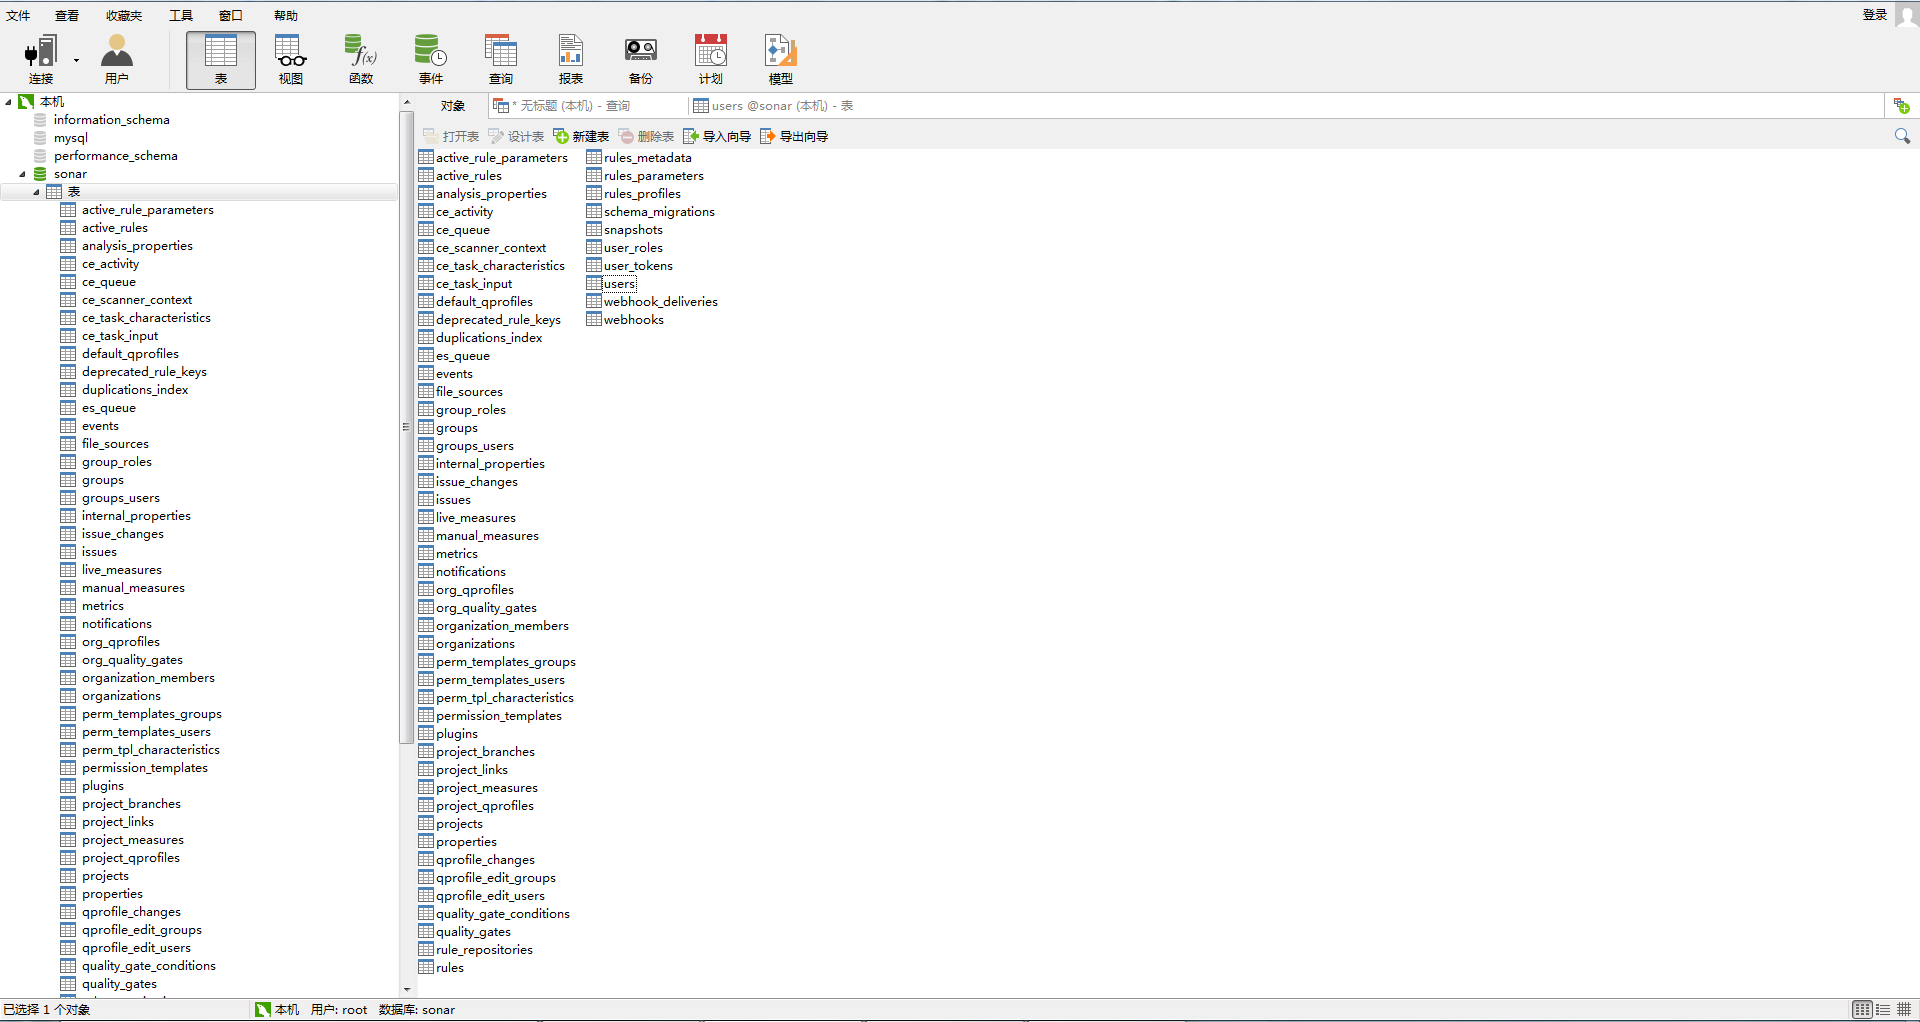
Task: Click the user_tokens table icon in object list
Action: (594, 266)
